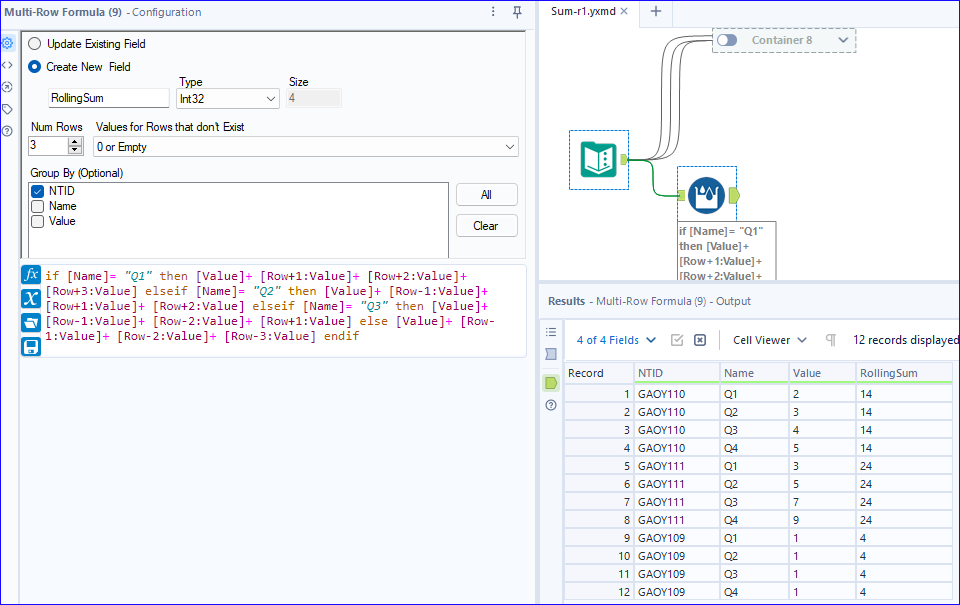Uncheck the NTID checkbox in Group By
This screenshot has width=960, height=605.
40,190
